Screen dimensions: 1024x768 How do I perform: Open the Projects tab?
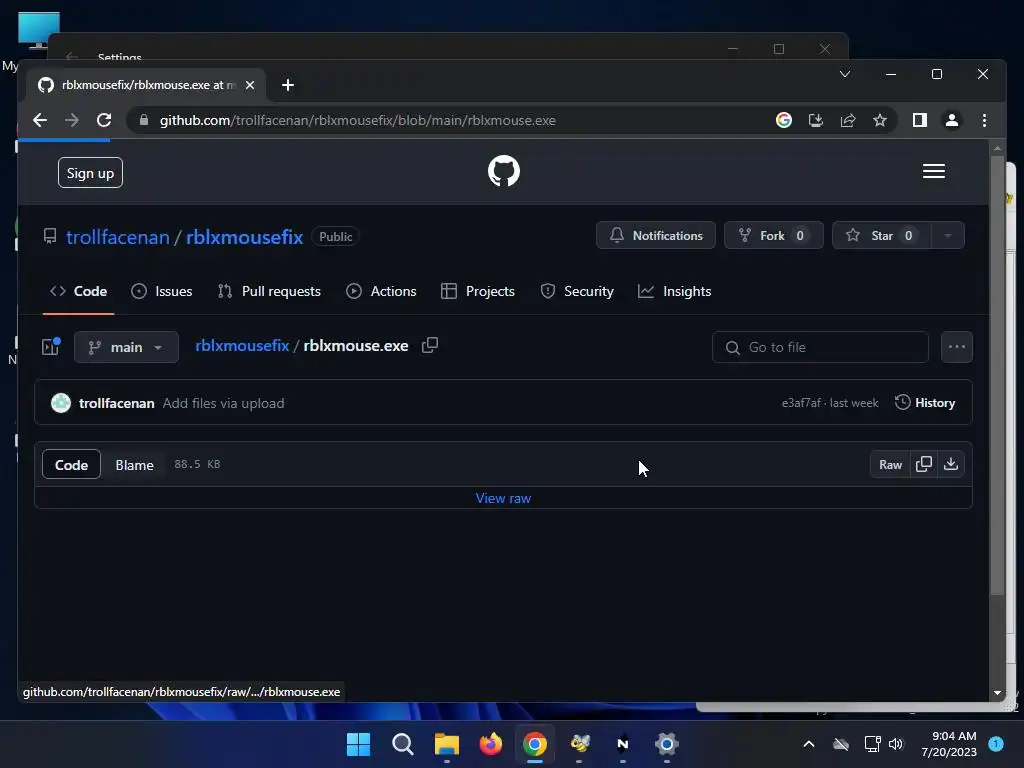click(x=478, y=291)
